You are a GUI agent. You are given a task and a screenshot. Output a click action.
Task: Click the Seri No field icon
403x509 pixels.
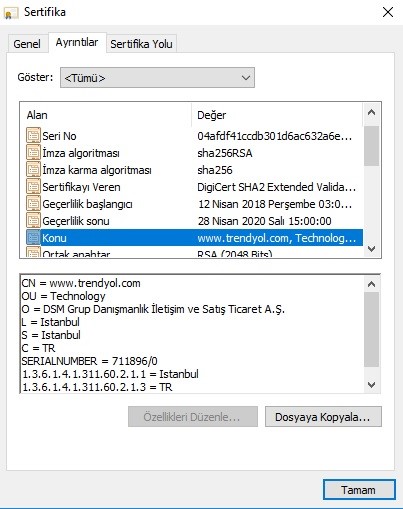(x=33, y=136)
